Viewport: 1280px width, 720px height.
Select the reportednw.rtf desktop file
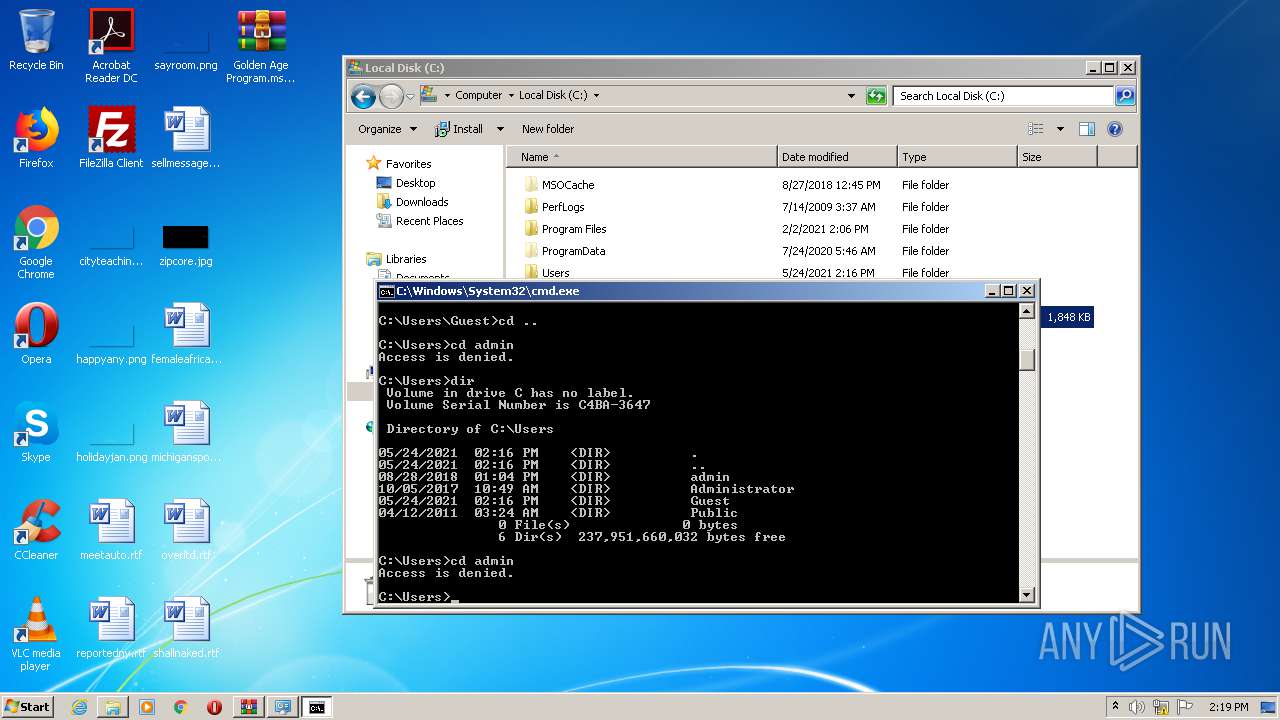pyautogui.click(x=111, y=628)
